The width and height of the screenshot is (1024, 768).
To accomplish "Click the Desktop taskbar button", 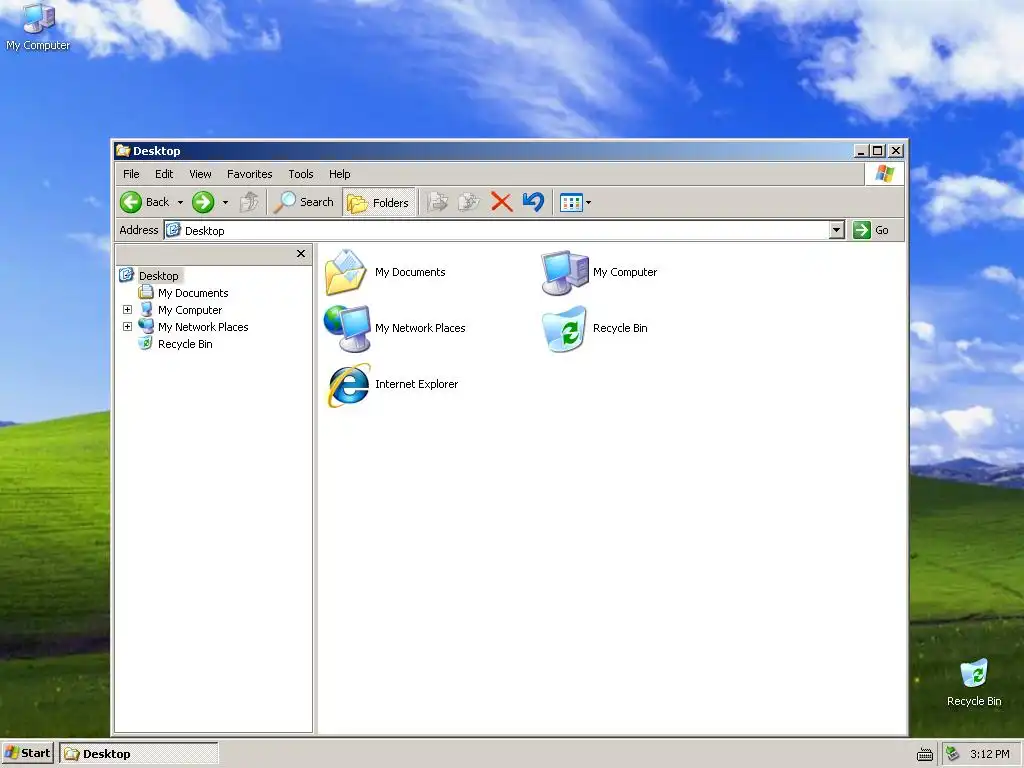I will tap(138, 754).
